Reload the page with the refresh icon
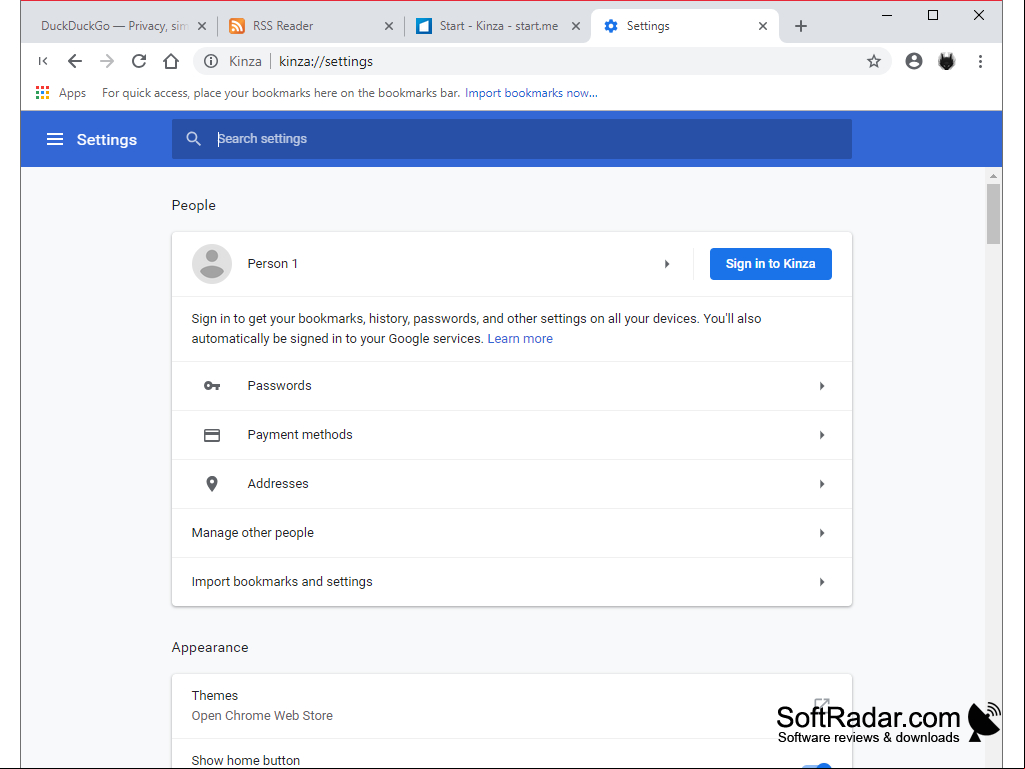Viewport: 1025px width, 769px height. point(139,61)
